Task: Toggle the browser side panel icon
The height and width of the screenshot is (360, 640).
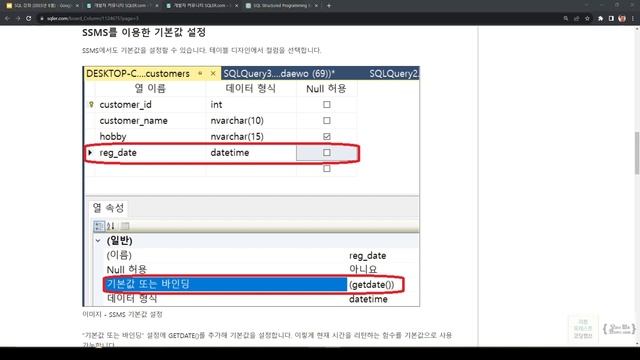Action: coord(611,18)
